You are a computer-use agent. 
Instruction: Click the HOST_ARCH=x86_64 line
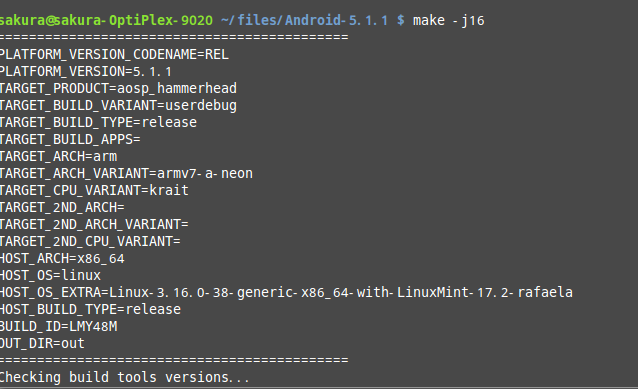tap(62, 259)
